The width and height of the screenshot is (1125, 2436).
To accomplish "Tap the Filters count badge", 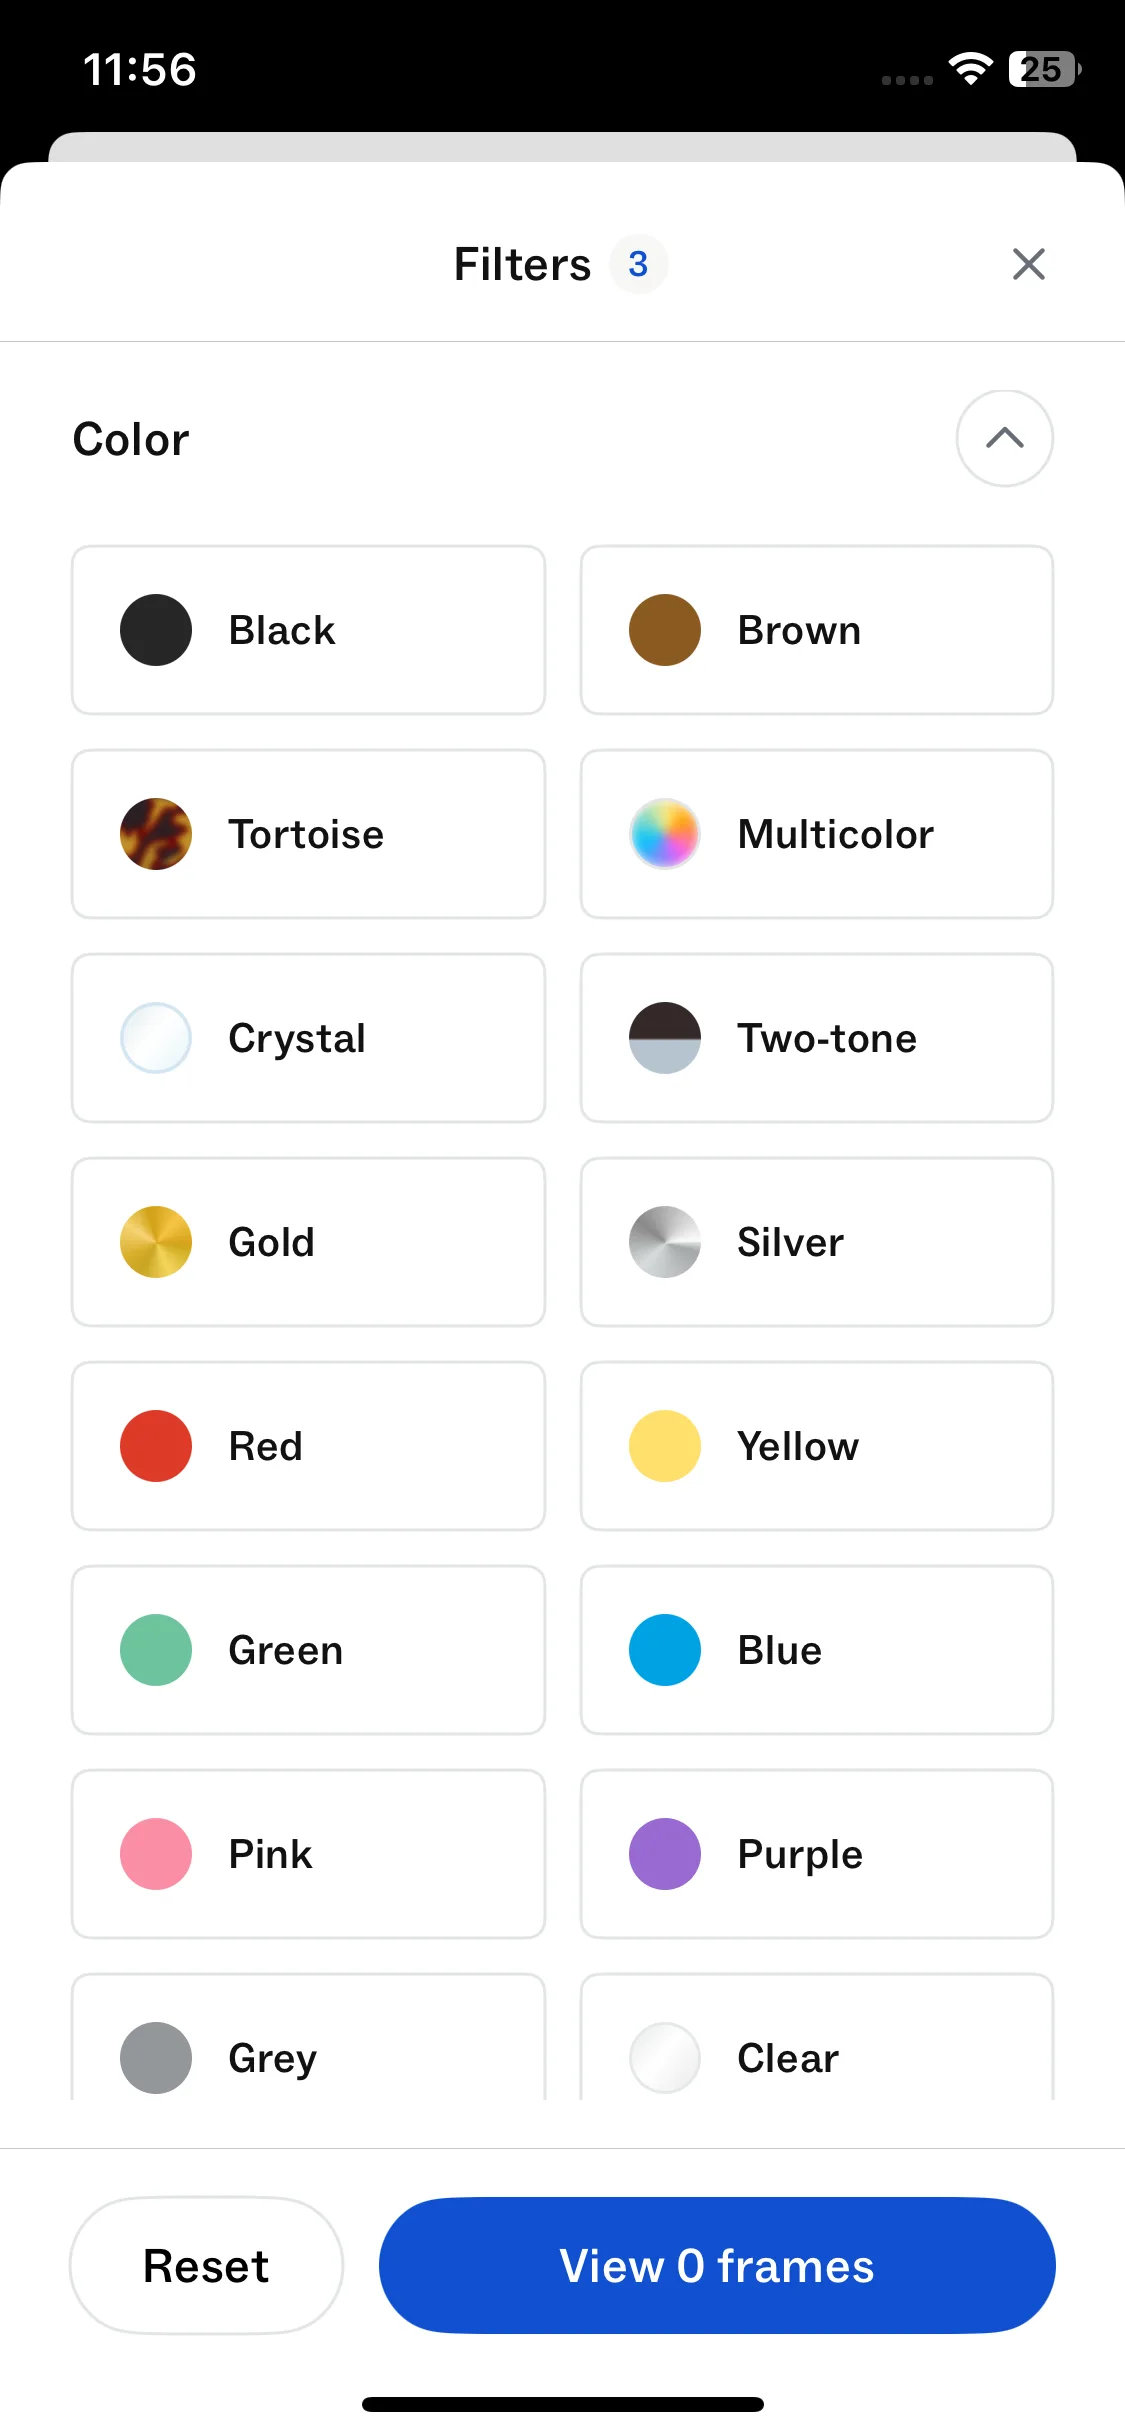I will click(x=638, y=264).
